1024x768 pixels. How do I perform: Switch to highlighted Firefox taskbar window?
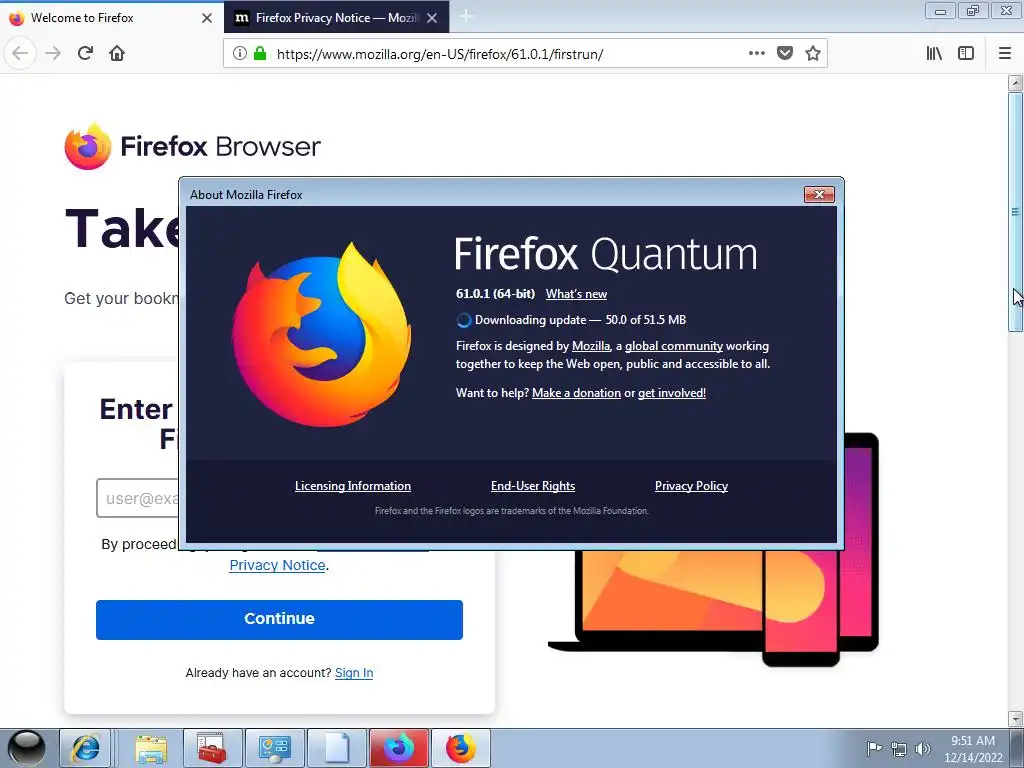[x=399, y=748]
